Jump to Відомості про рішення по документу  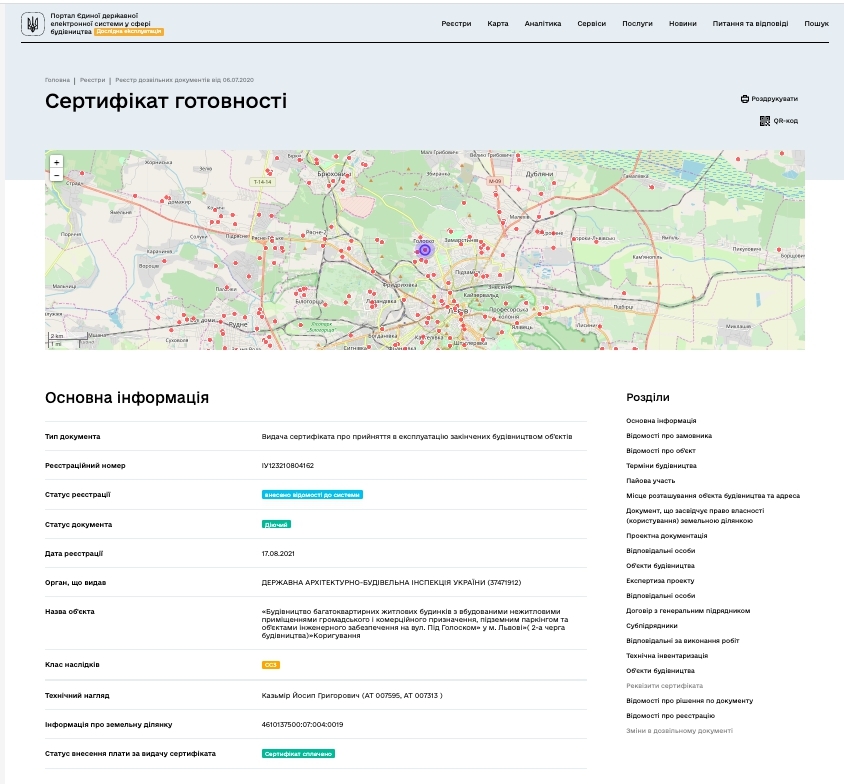(690, 701)
